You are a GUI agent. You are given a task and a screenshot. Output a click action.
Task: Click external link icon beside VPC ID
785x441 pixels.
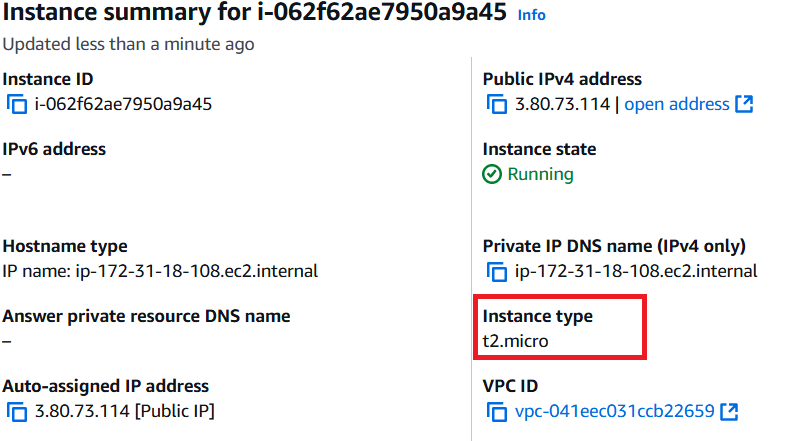tap(729, 411)
